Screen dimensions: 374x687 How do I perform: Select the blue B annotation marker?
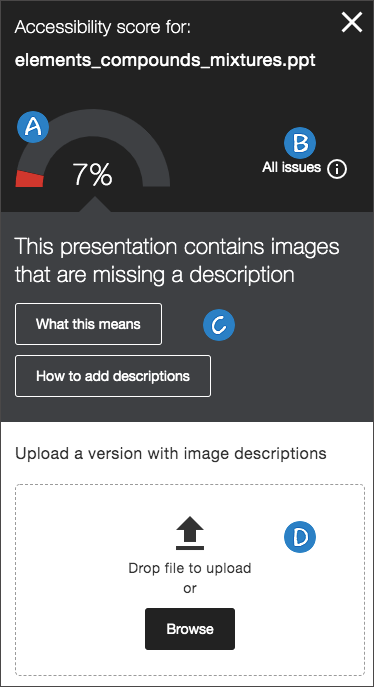(300, 143)
